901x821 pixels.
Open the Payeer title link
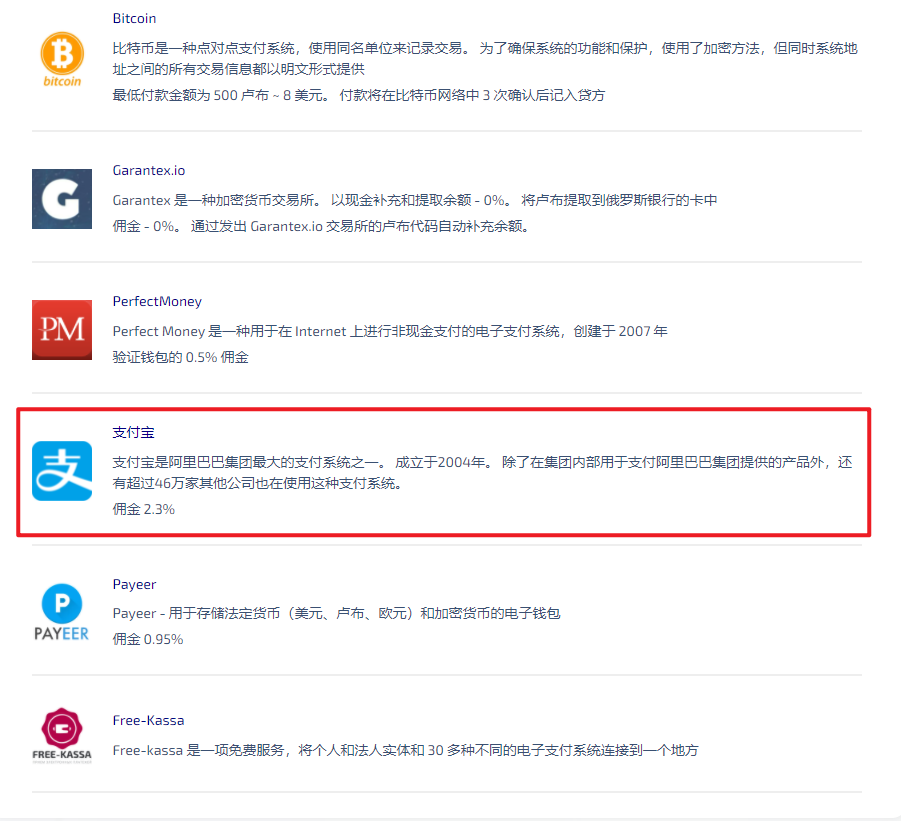(x=134, y=584)
